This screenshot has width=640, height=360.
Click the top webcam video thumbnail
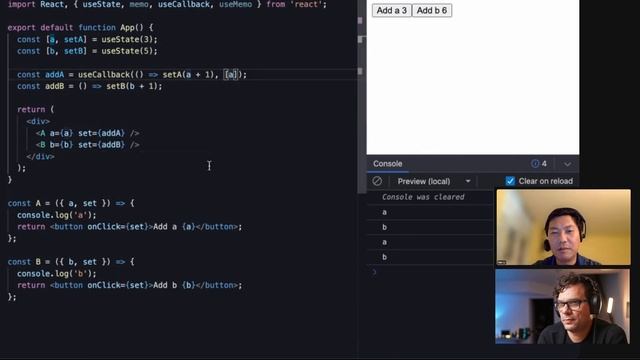coord(564,227)
